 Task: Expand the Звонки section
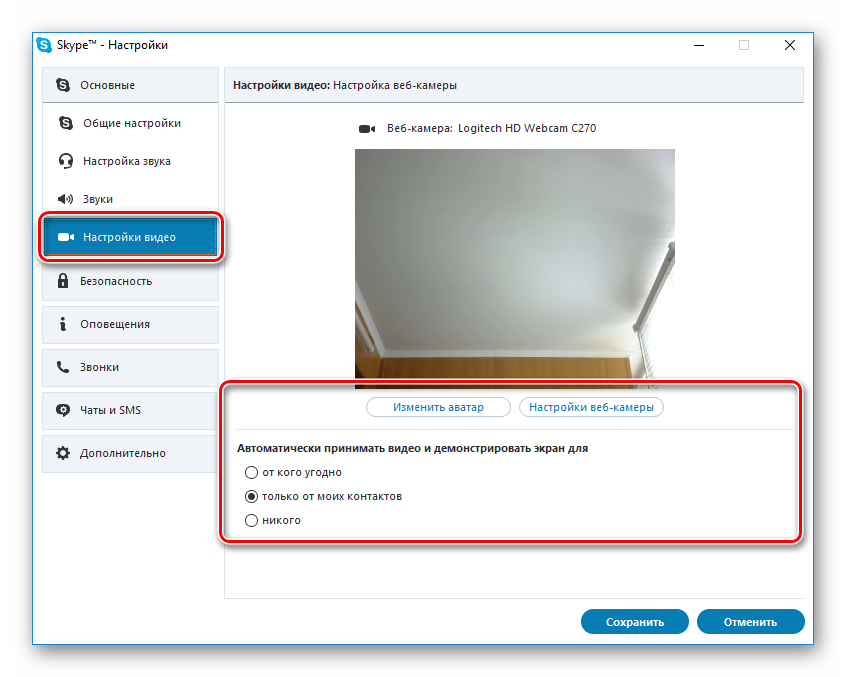[x=131, y=367]
